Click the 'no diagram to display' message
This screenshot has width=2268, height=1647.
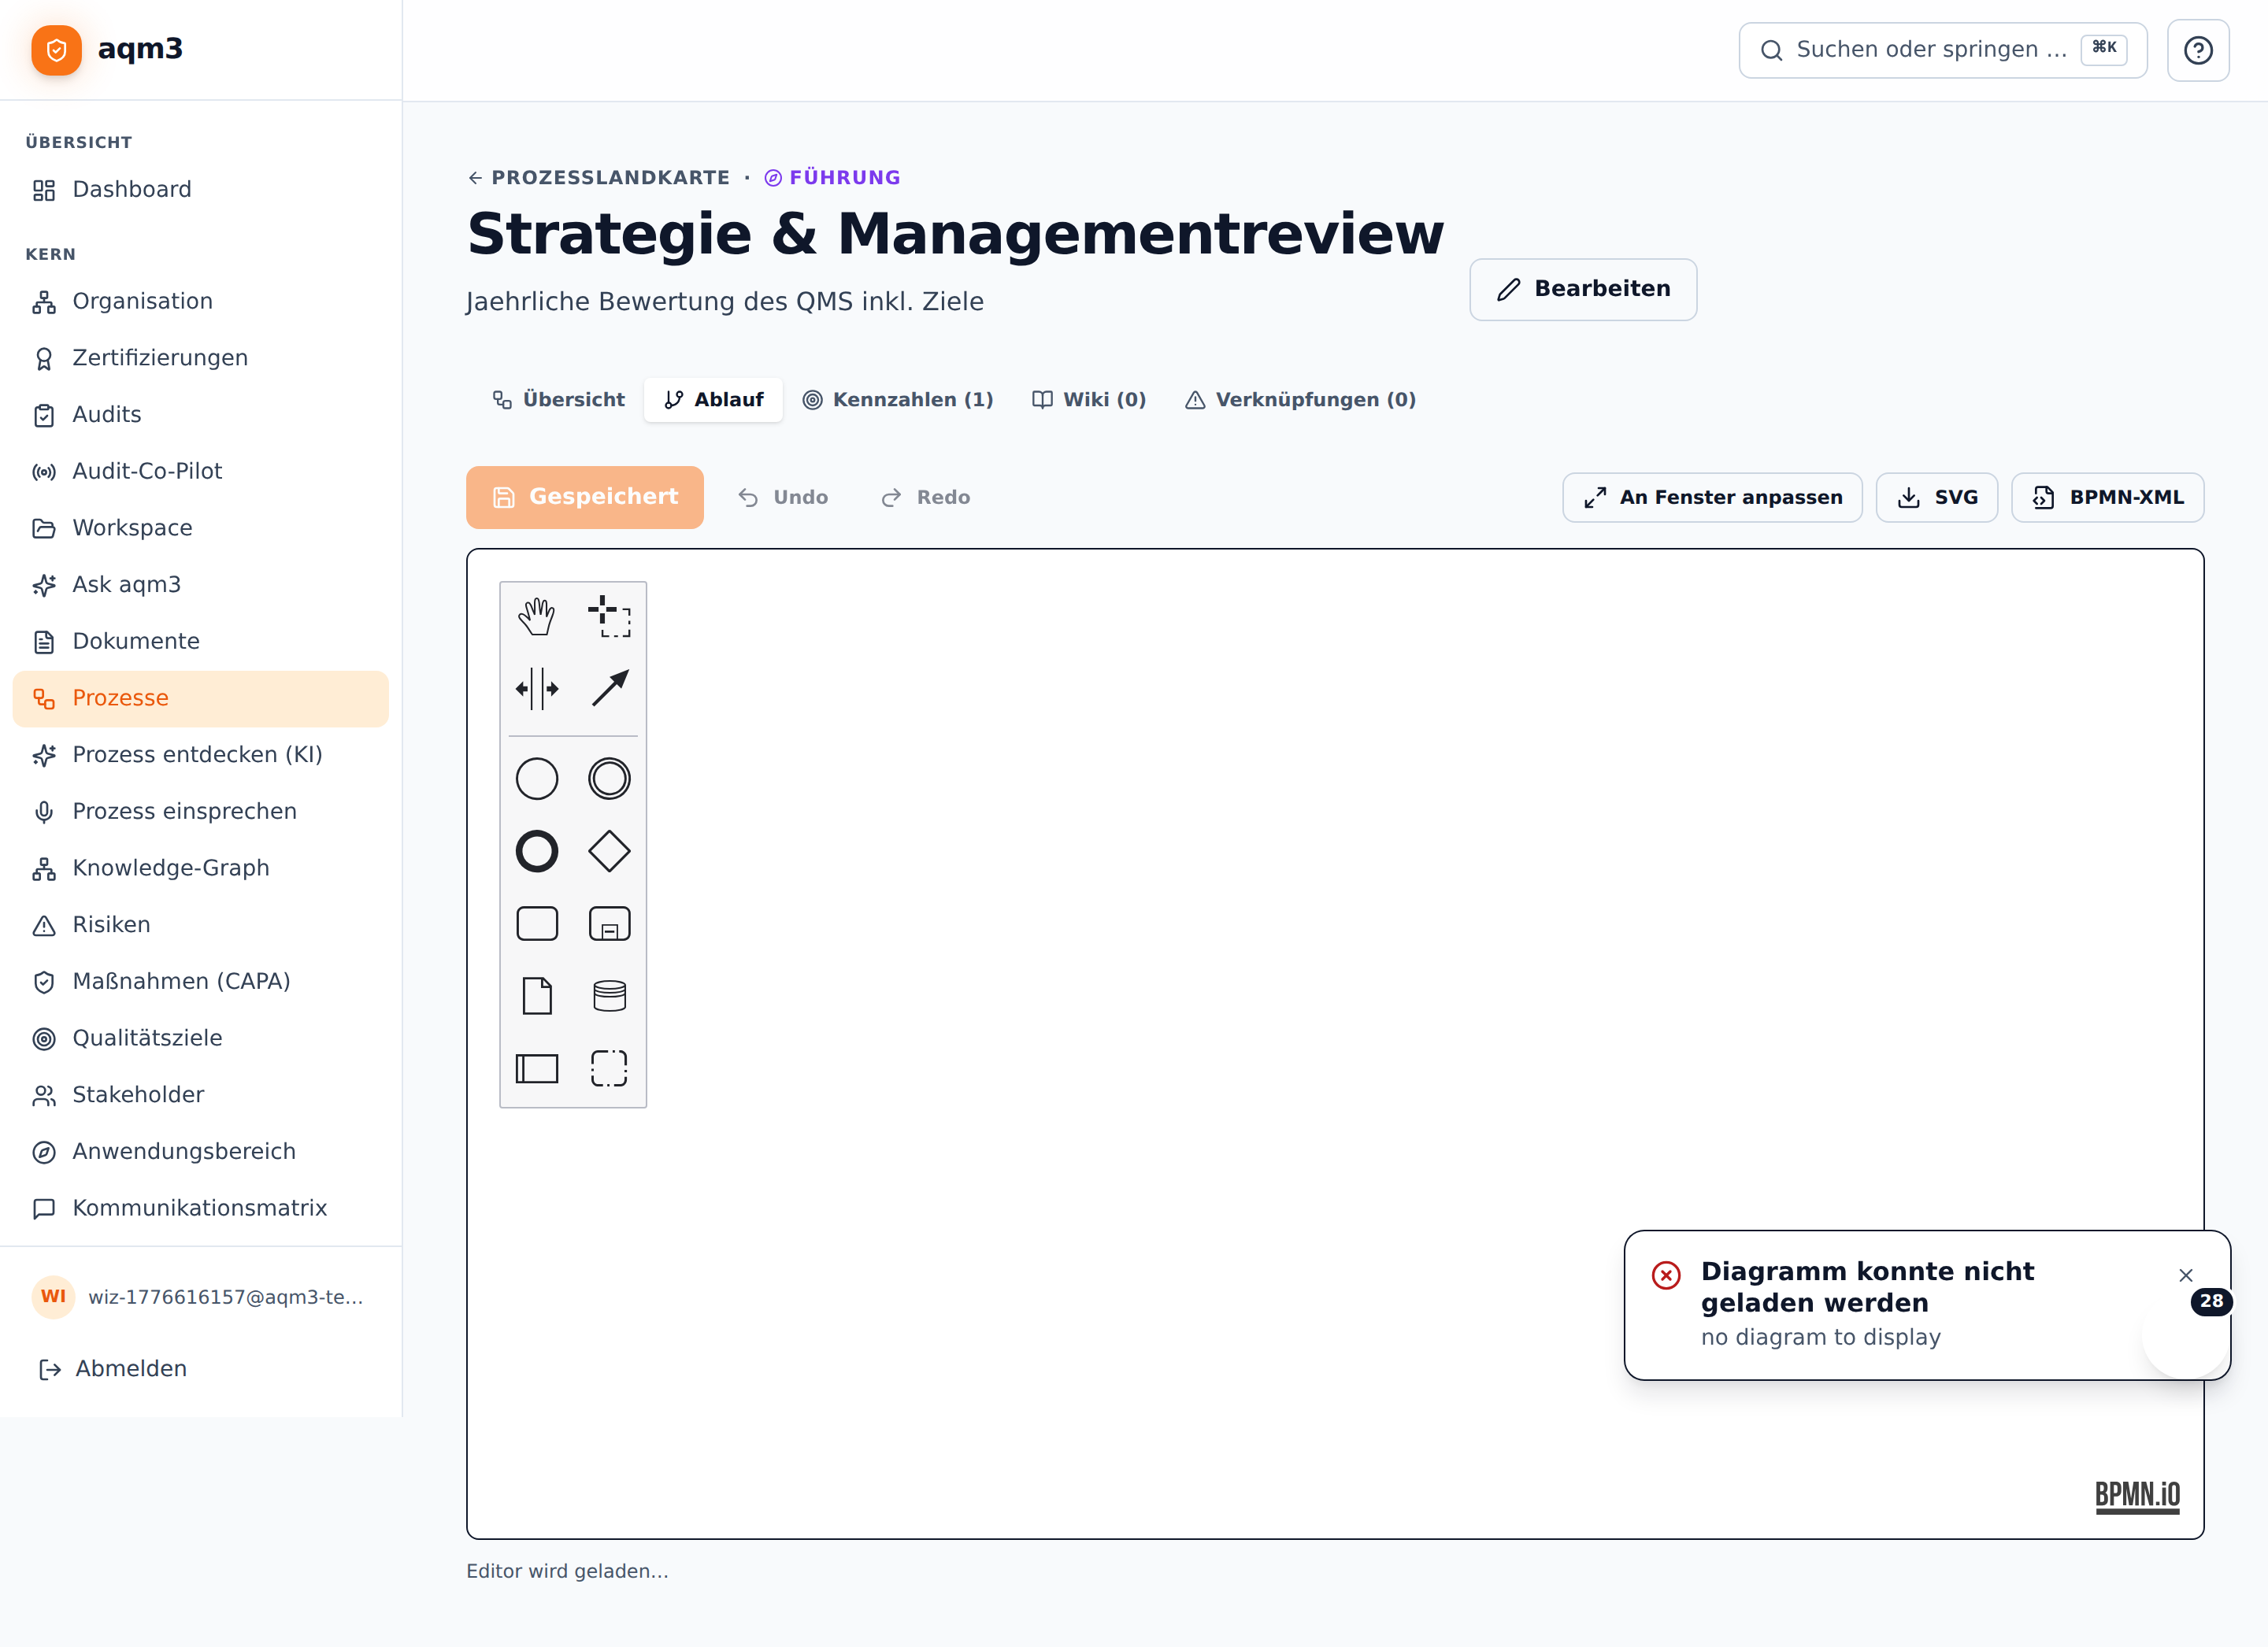1821,1338
